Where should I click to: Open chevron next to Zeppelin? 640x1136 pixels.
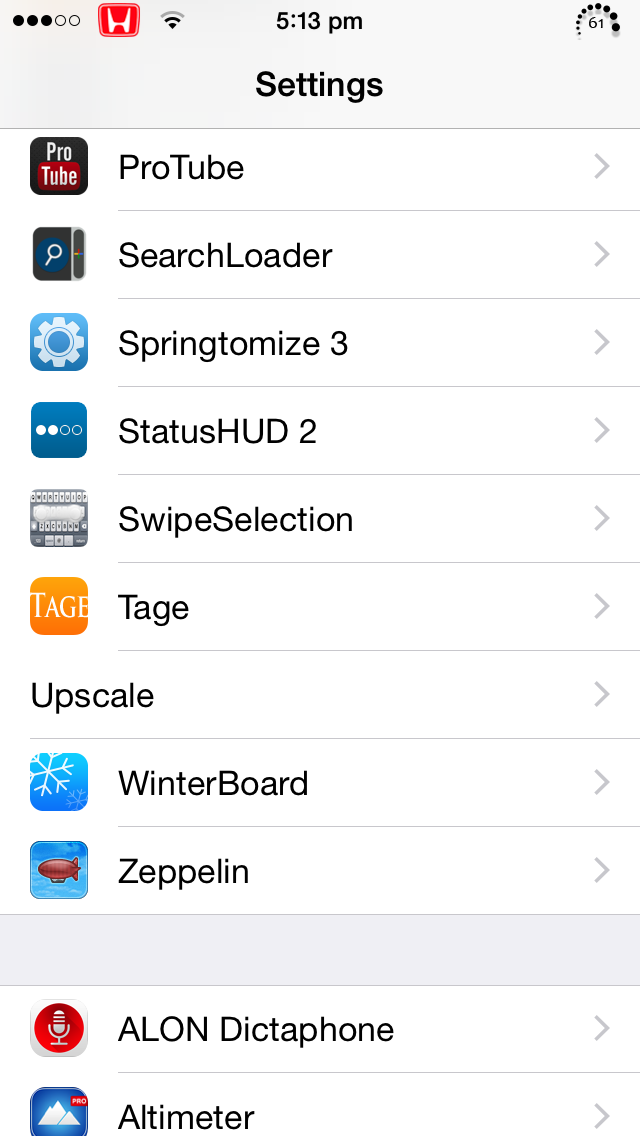pos(602,870)
